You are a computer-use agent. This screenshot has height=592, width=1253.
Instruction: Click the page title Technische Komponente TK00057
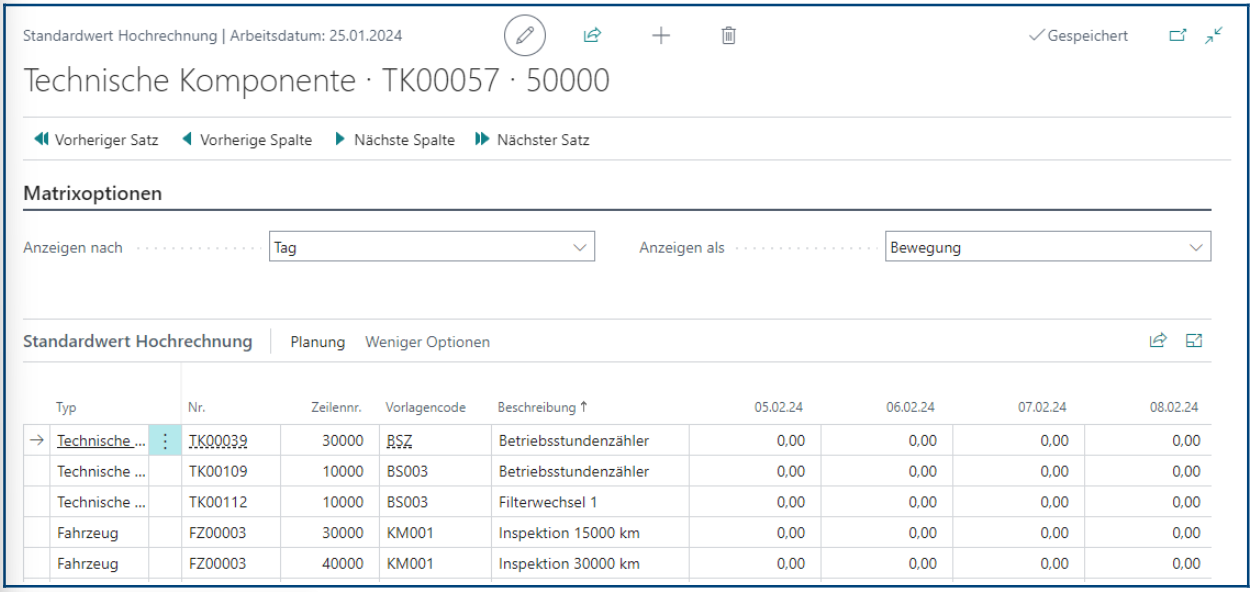tap(316, 81)
